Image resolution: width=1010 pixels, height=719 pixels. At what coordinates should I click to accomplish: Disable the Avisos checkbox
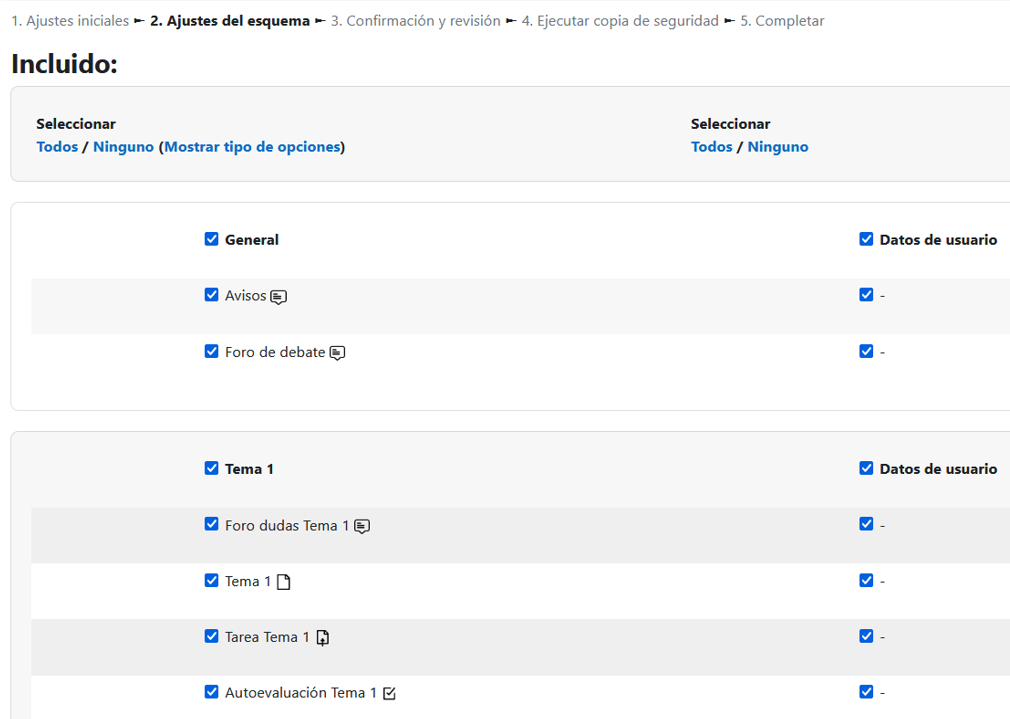(211, 295)
